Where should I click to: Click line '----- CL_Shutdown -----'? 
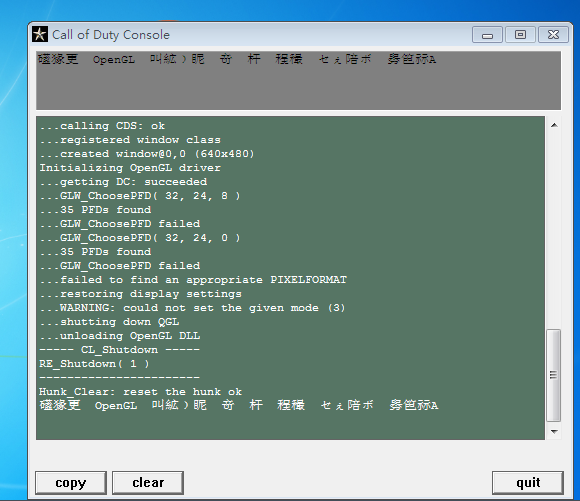(119, 350)
